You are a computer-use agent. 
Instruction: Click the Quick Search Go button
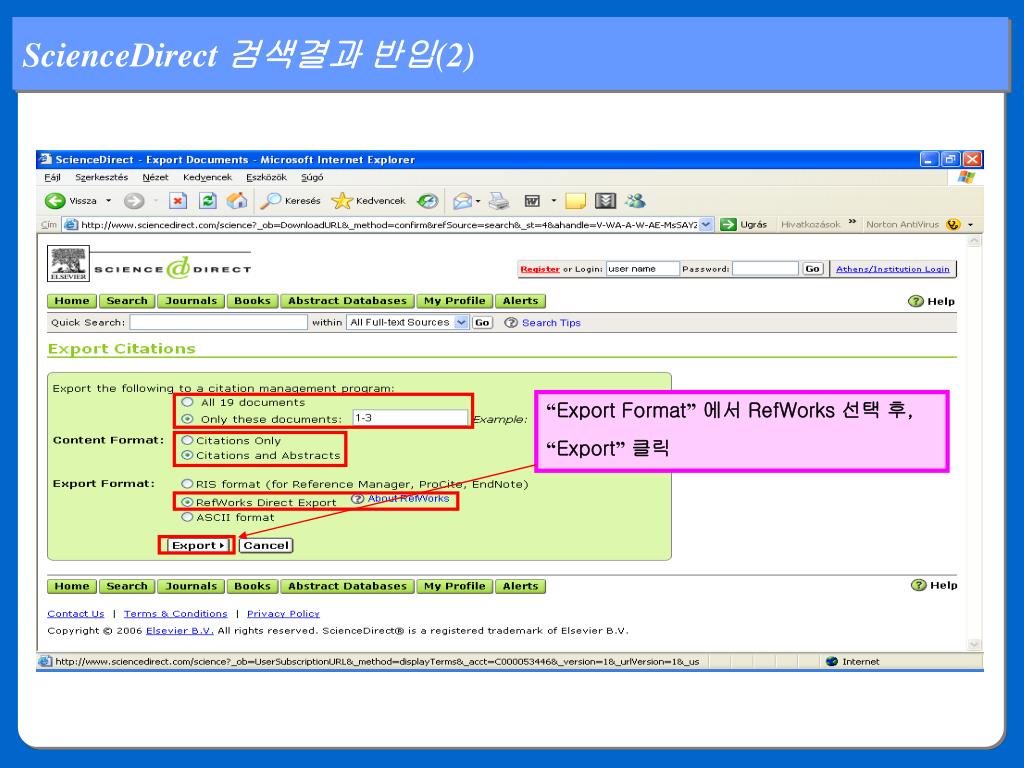click(x=482, y=323)
